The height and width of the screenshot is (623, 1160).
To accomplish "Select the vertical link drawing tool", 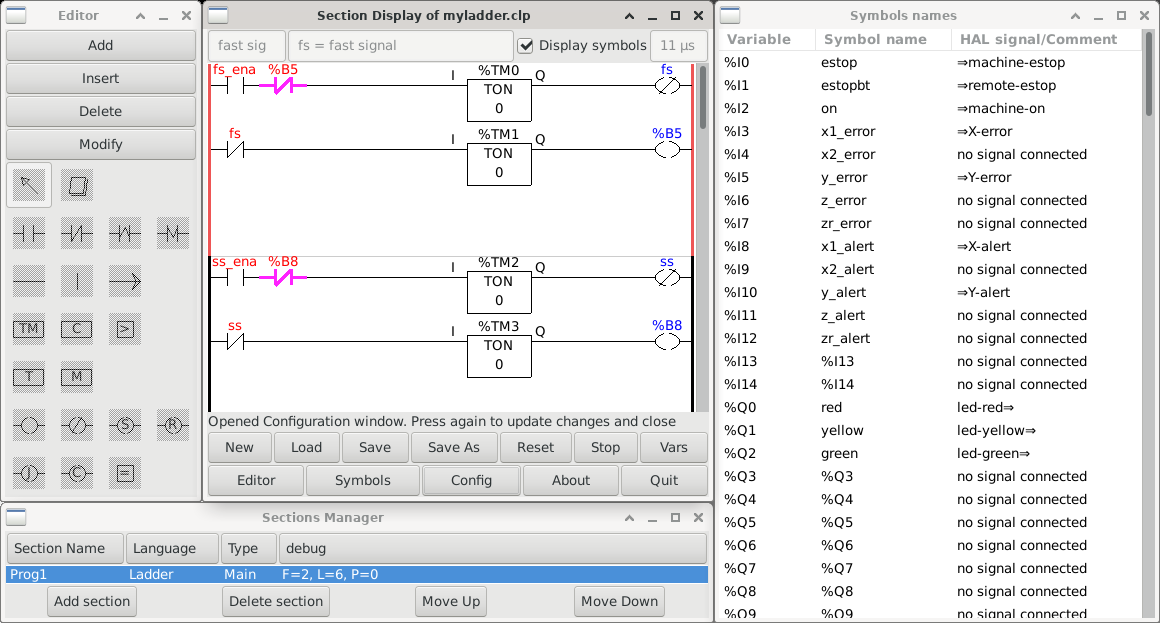I will pyautogui.click(x=77, y=281).
